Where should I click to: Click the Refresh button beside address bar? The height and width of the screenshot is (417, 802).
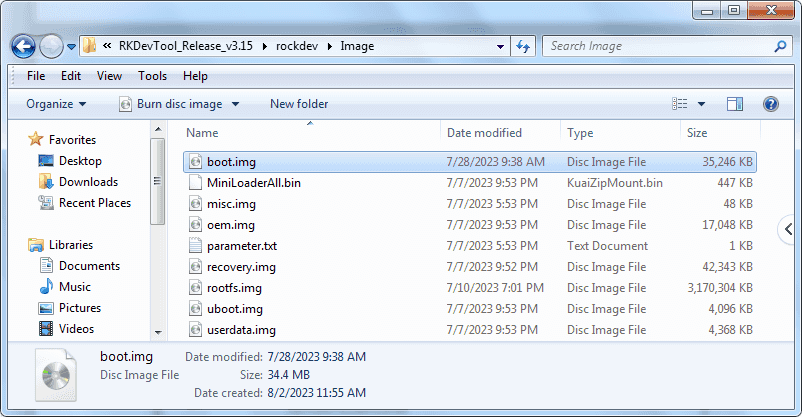523,46
